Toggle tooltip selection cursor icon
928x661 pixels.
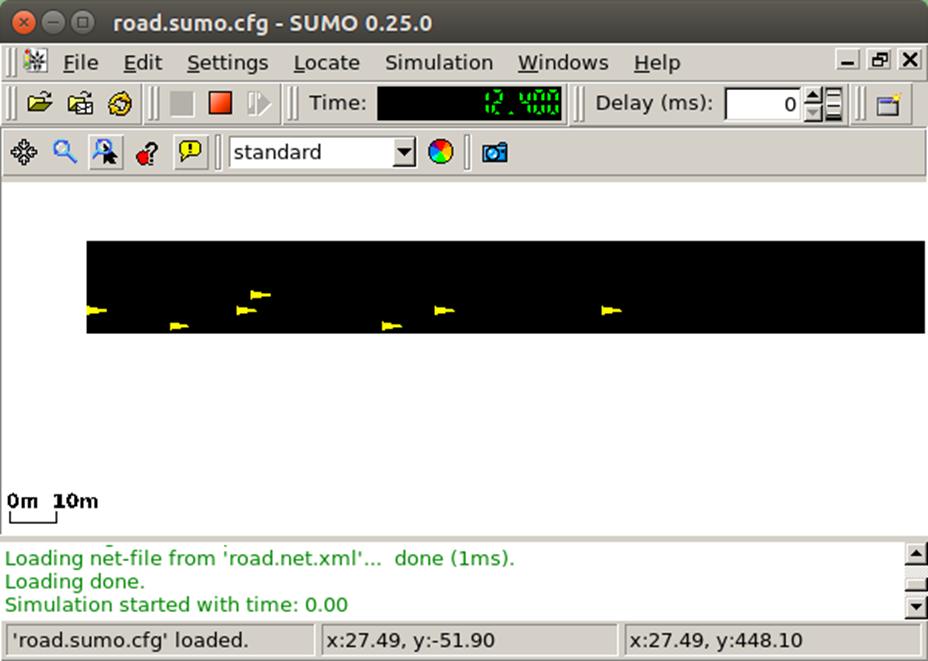tap(105, 152)
